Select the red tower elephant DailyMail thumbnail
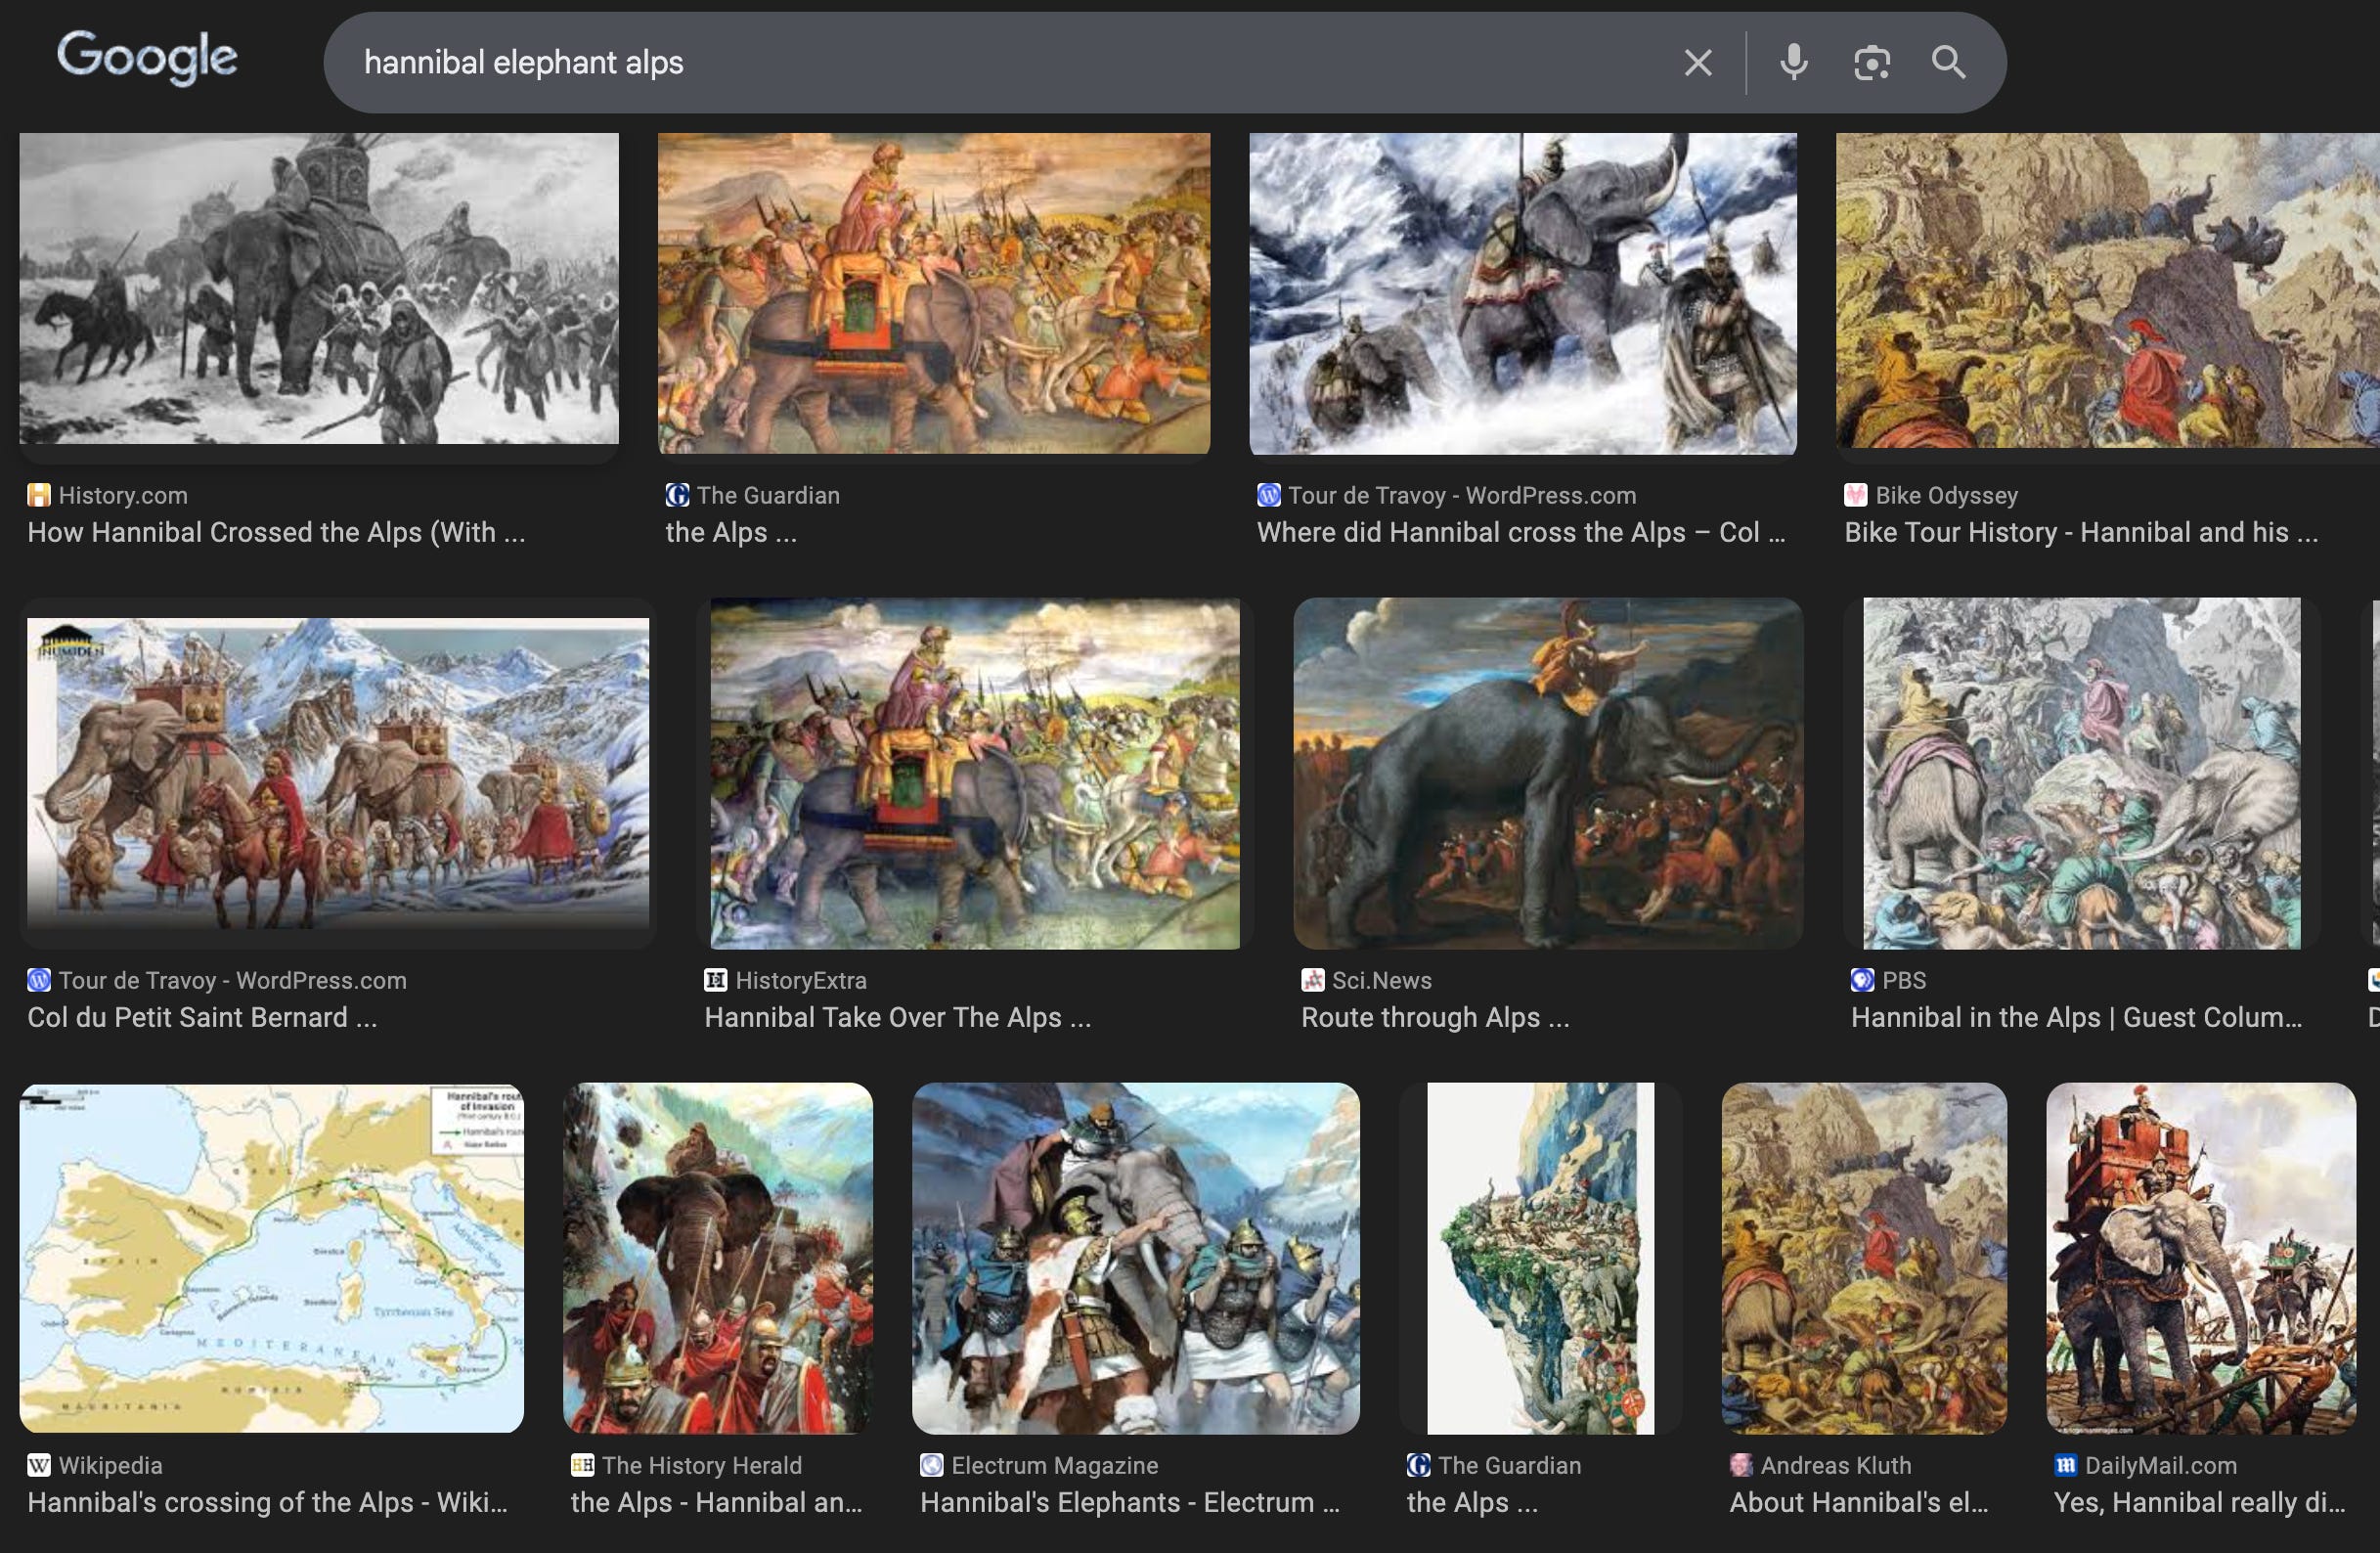This screenshot has width=2380, height=1553. click(2200, 1258)
